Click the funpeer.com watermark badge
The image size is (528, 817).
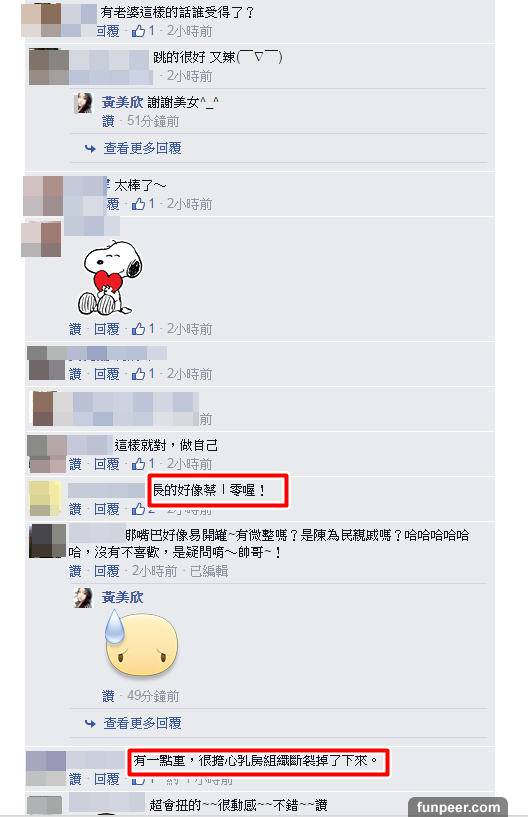point(458,807)
